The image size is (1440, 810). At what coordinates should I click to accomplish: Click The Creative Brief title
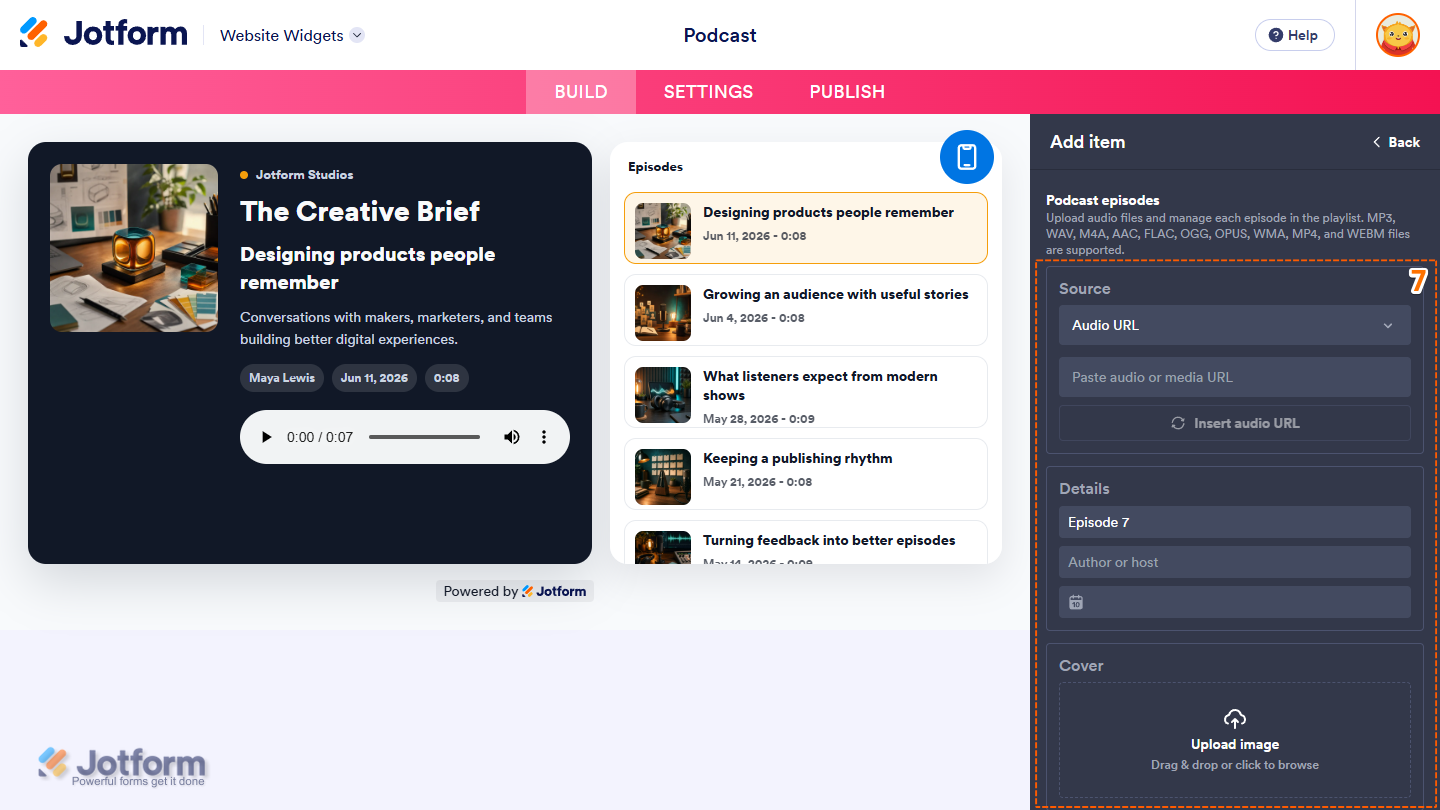point(360,211)
